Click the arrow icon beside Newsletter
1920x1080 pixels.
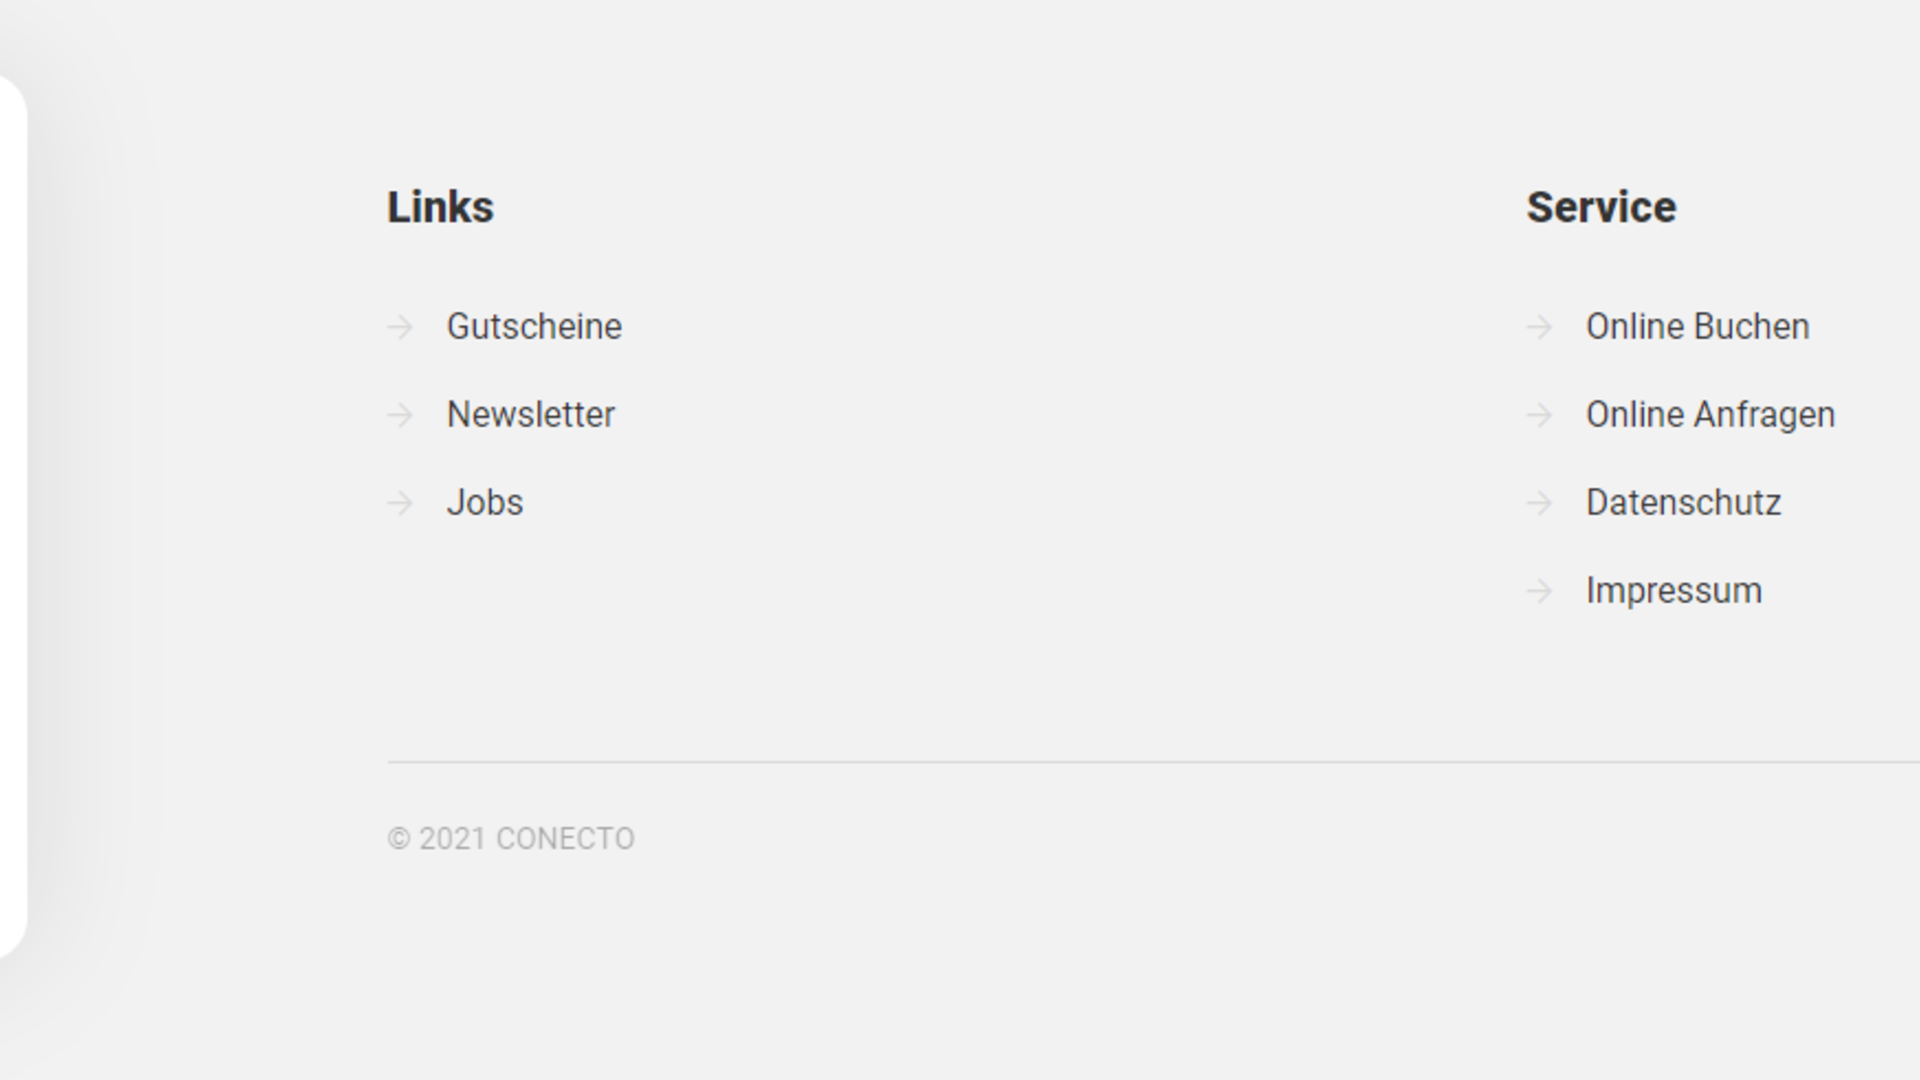[400, 415]
